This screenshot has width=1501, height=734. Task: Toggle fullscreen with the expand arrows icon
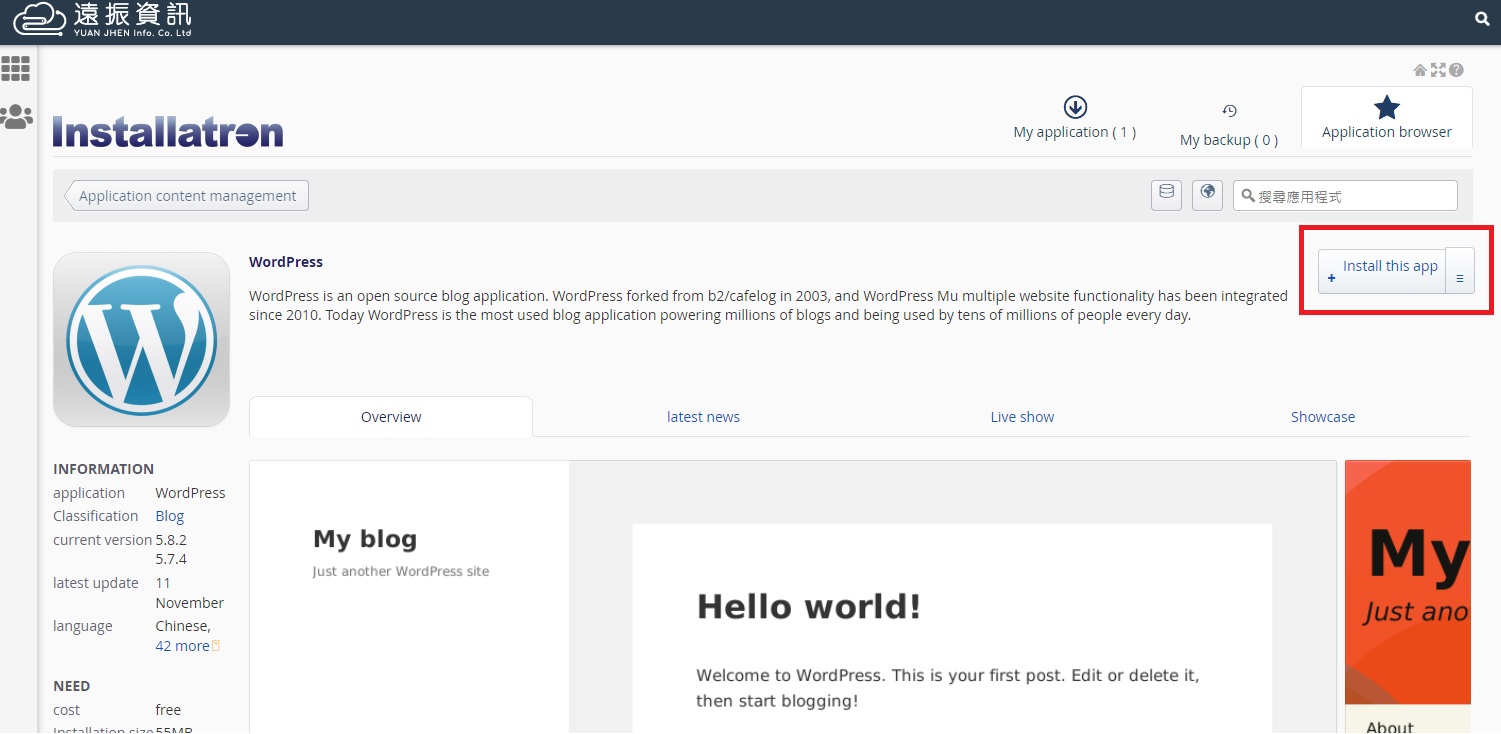point(1438,70)
